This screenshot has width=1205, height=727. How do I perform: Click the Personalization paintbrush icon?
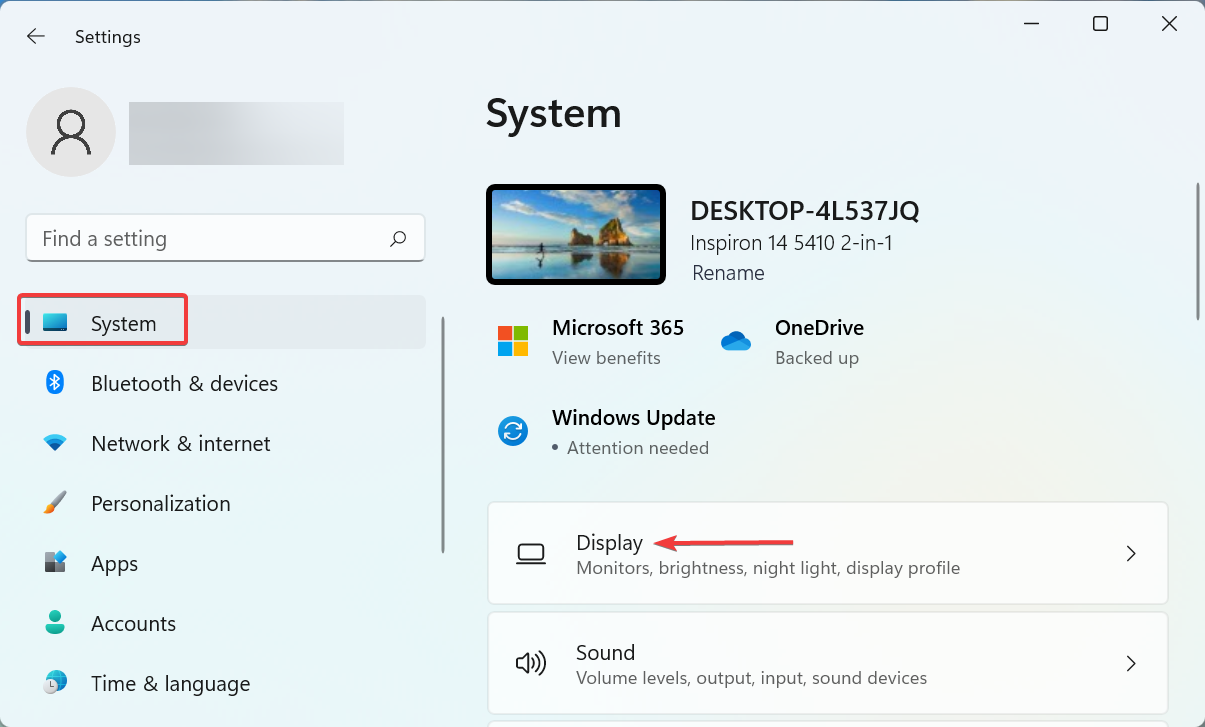tap(55, 503)
